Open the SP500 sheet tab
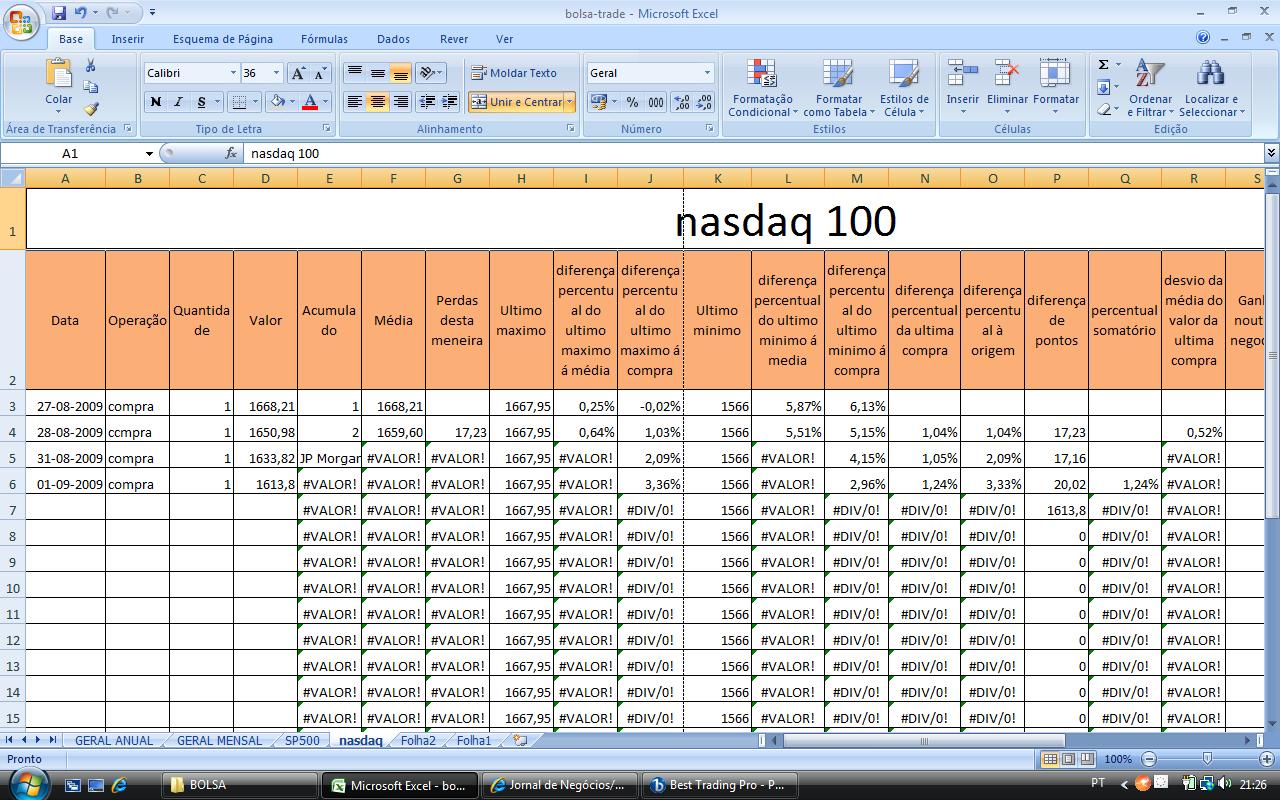Image resolution: width=1280 pixels, height=800 pixels. coord(302,741)
